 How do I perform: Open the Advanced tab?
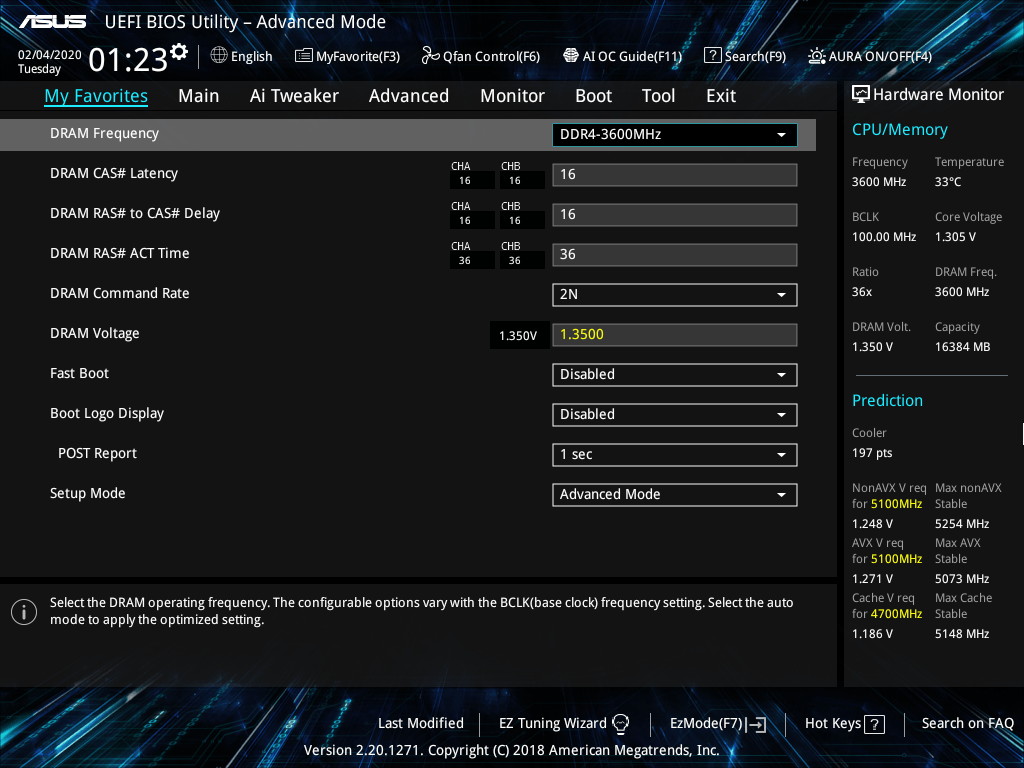[x=409, y=96]
